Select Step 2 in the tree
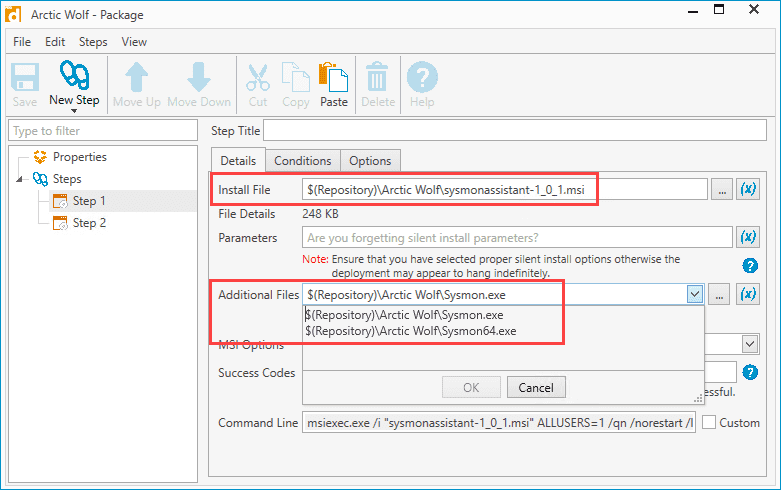 point(89,223)
